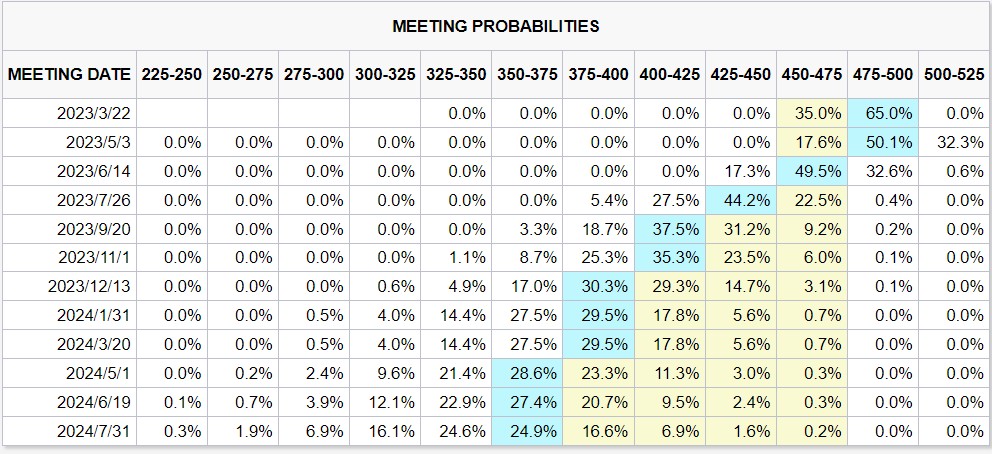Click the 2023/7/26 meeting date cell
Image resolution: width=992 pixels, height=454 pixels.
69,200
